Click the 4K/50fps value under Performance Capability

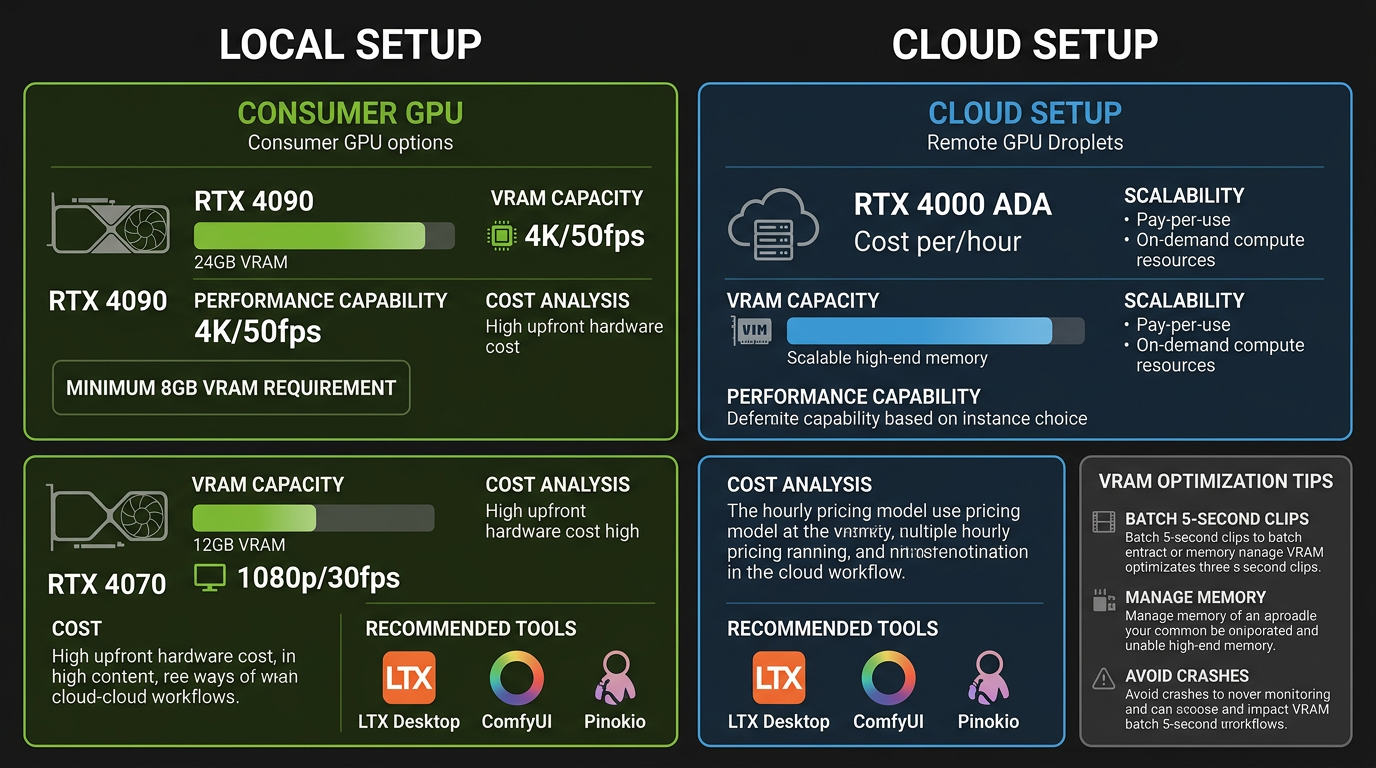click(x=258, y=331)
